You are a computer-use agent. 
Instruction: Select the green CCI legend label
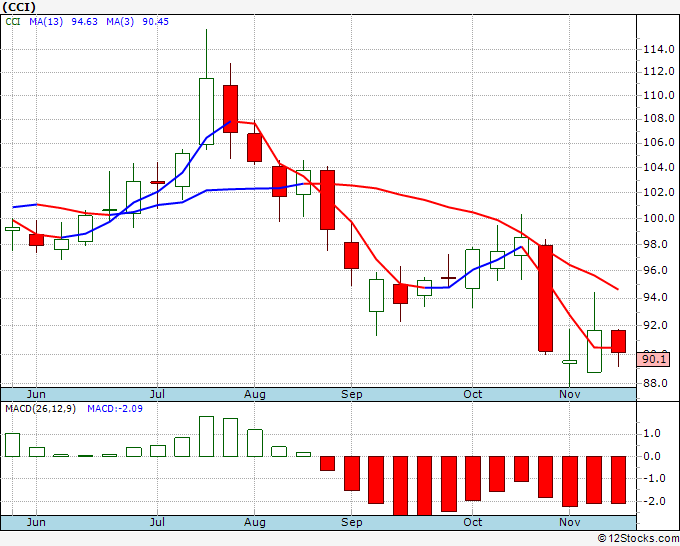(13, 22)
